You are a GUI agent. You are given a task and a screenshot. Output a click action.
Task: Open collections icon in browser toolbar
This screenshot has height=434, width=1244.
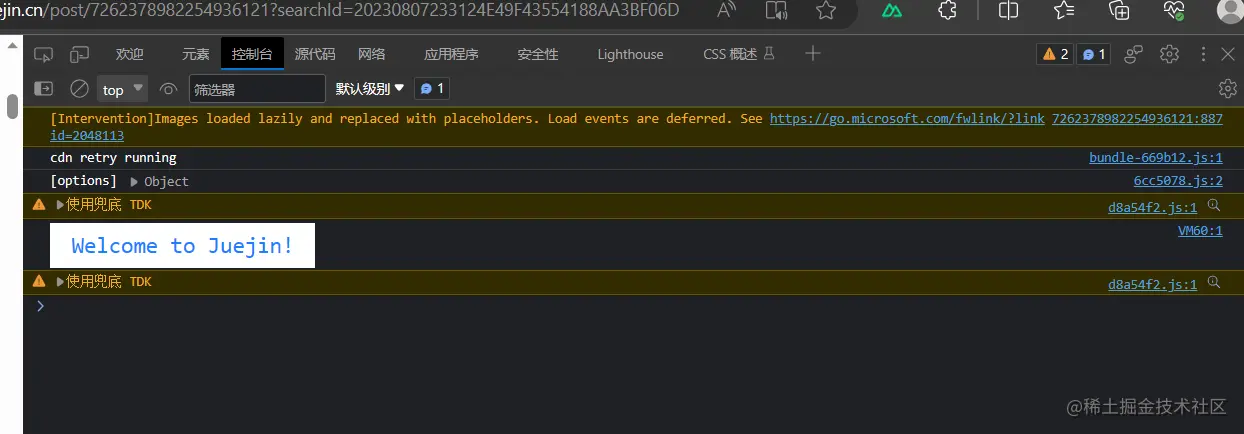pos(1120,10)
